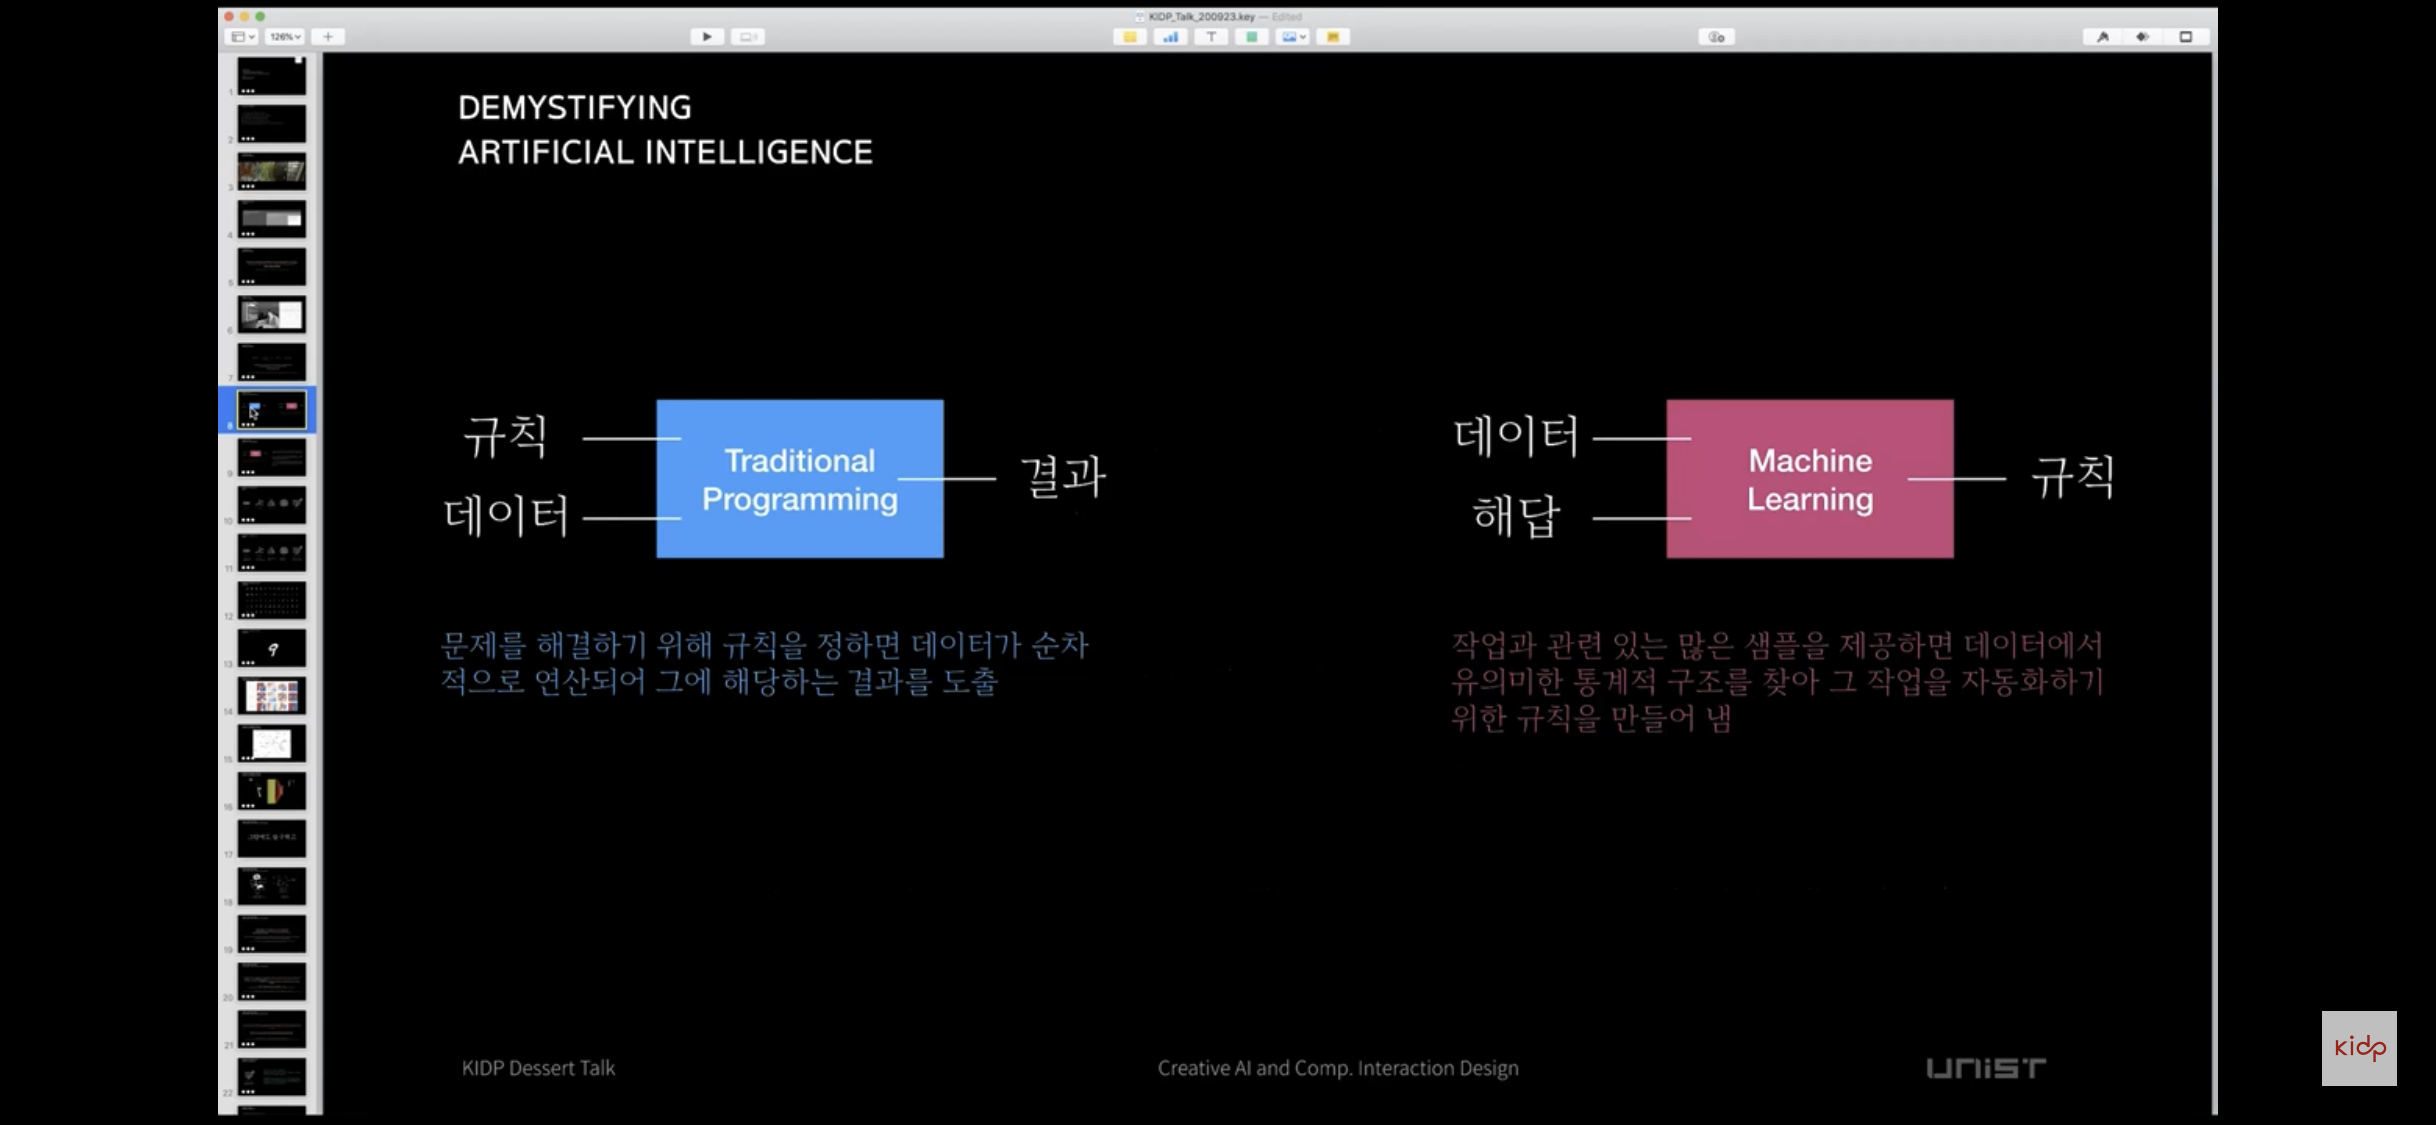This screenshot has height=1125, width=2436.
Task: Select the slide 3 thumbnail with photo
Action: coord(272,171)
